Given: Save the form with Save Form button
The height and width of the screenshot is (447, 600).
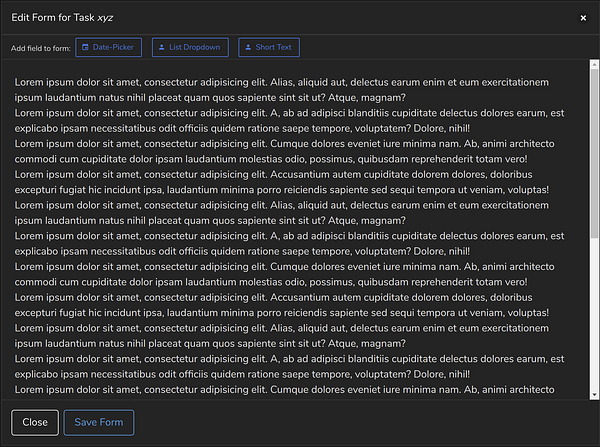Looking at the screenshot, I should point(99,423).
